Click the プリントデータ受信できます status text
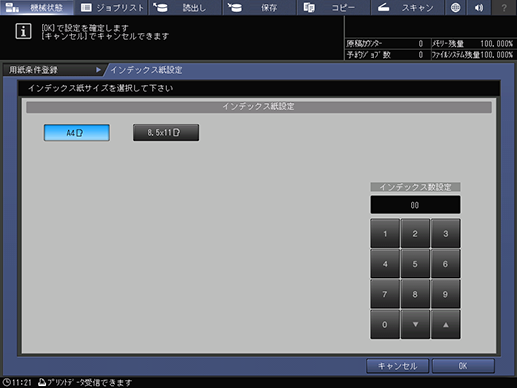The width and height of the screenshot is (517, 388). point(89,383)
